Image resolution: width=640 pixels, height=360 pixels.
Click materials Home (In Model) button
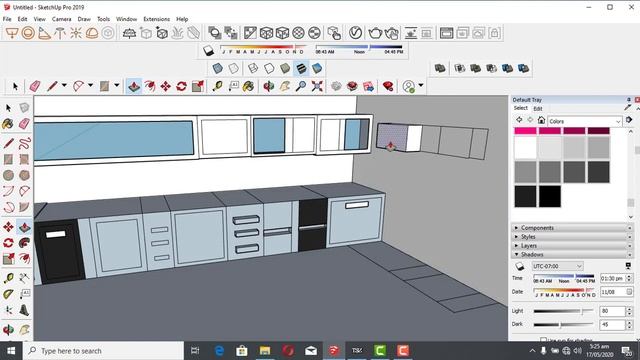pyautogui.click(x=541, y=120)
